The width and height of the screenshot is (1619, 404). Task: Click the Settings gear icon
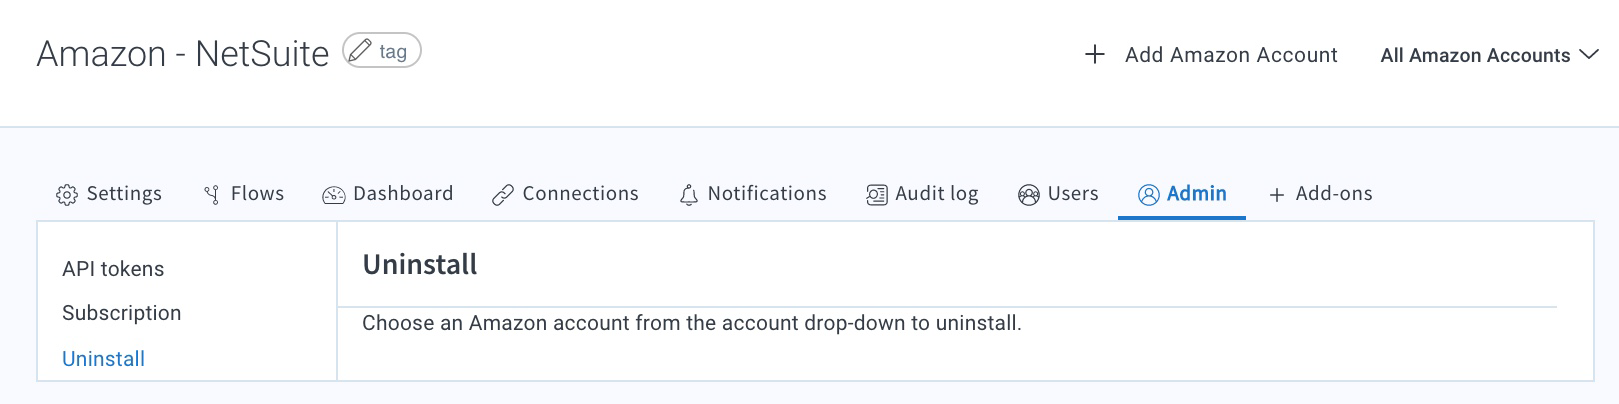[67, 195]
